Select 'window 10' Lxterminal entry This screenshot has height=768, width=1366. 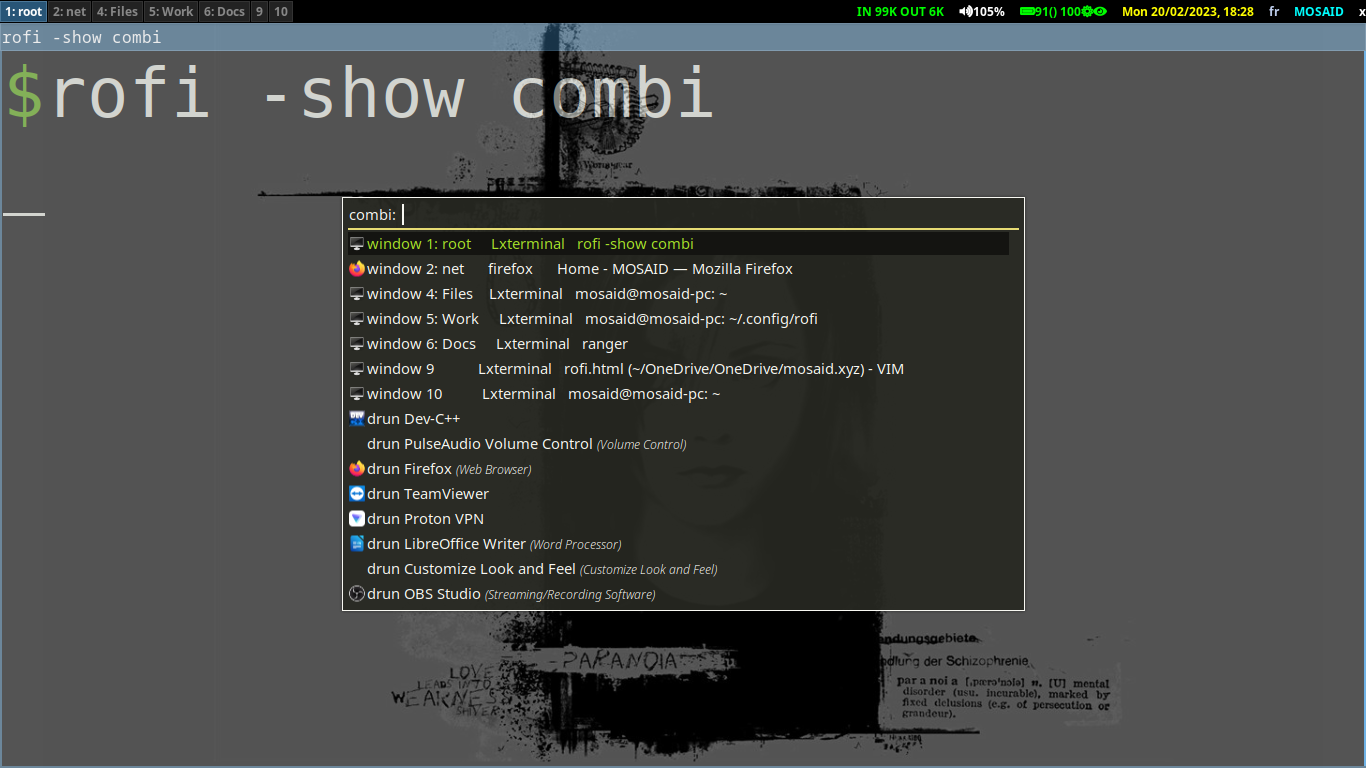tap(678, 394)
